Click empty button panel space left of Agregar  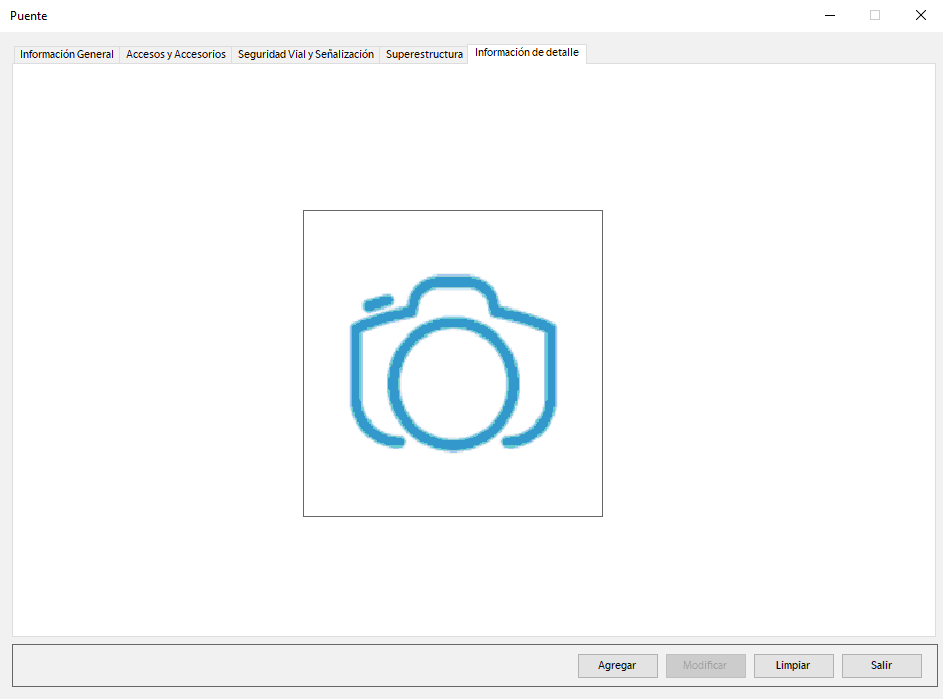(300, 665)
